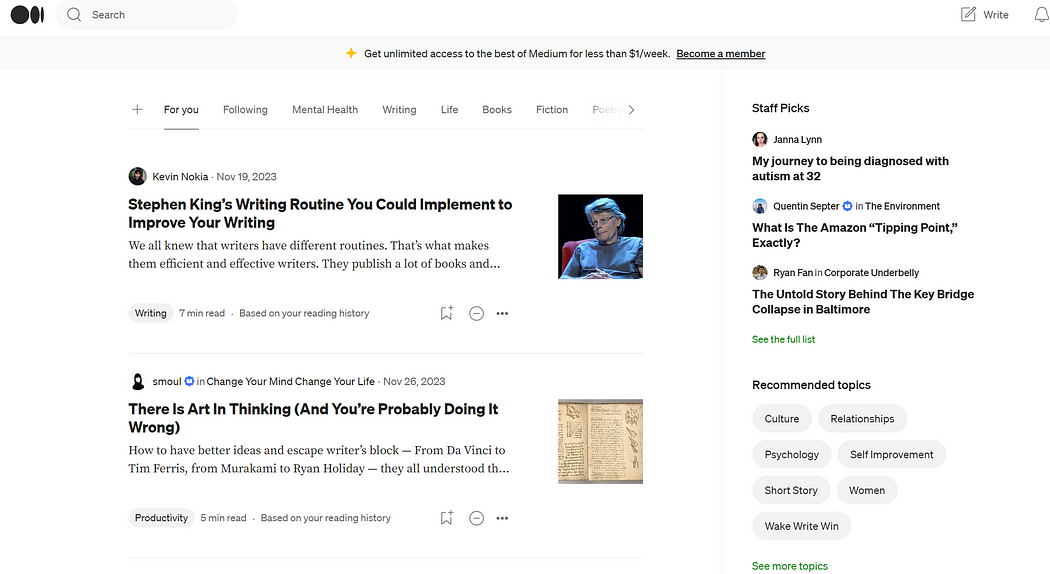The width and height of the screenshot is (1050, 574).
Task: Select the Psychology recommended topic
Action: [791, 455]
